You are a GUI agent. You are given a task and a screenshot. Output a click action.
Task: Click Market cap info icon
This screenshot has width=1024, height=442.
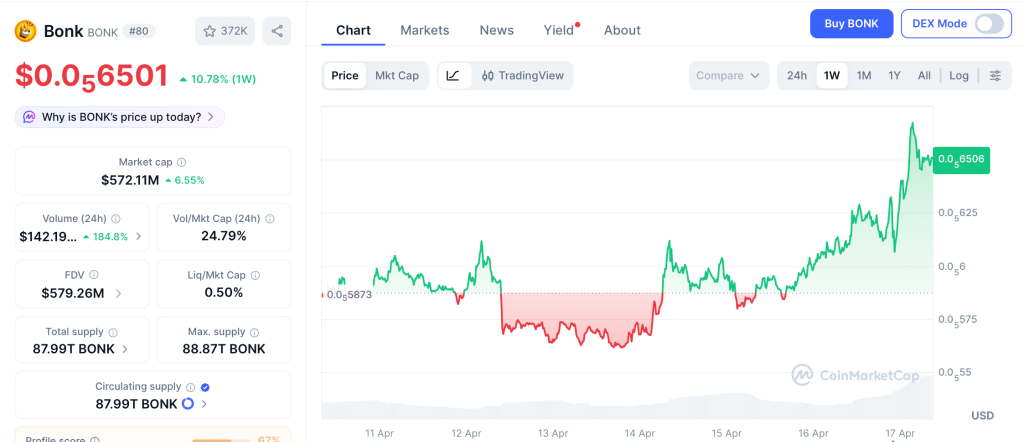182,162
